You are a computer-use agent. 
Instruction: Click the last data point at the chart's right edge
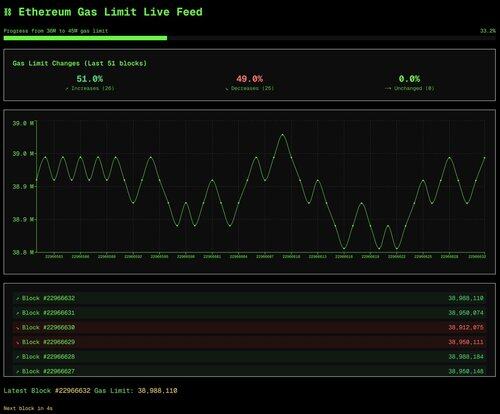point(484,157)
